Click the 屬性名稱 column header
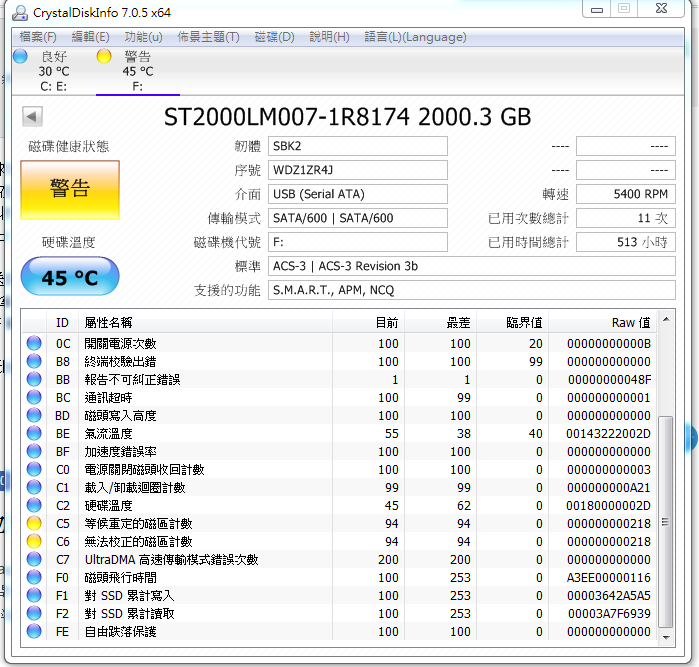The image size is (699, 667). pos(205,322)
